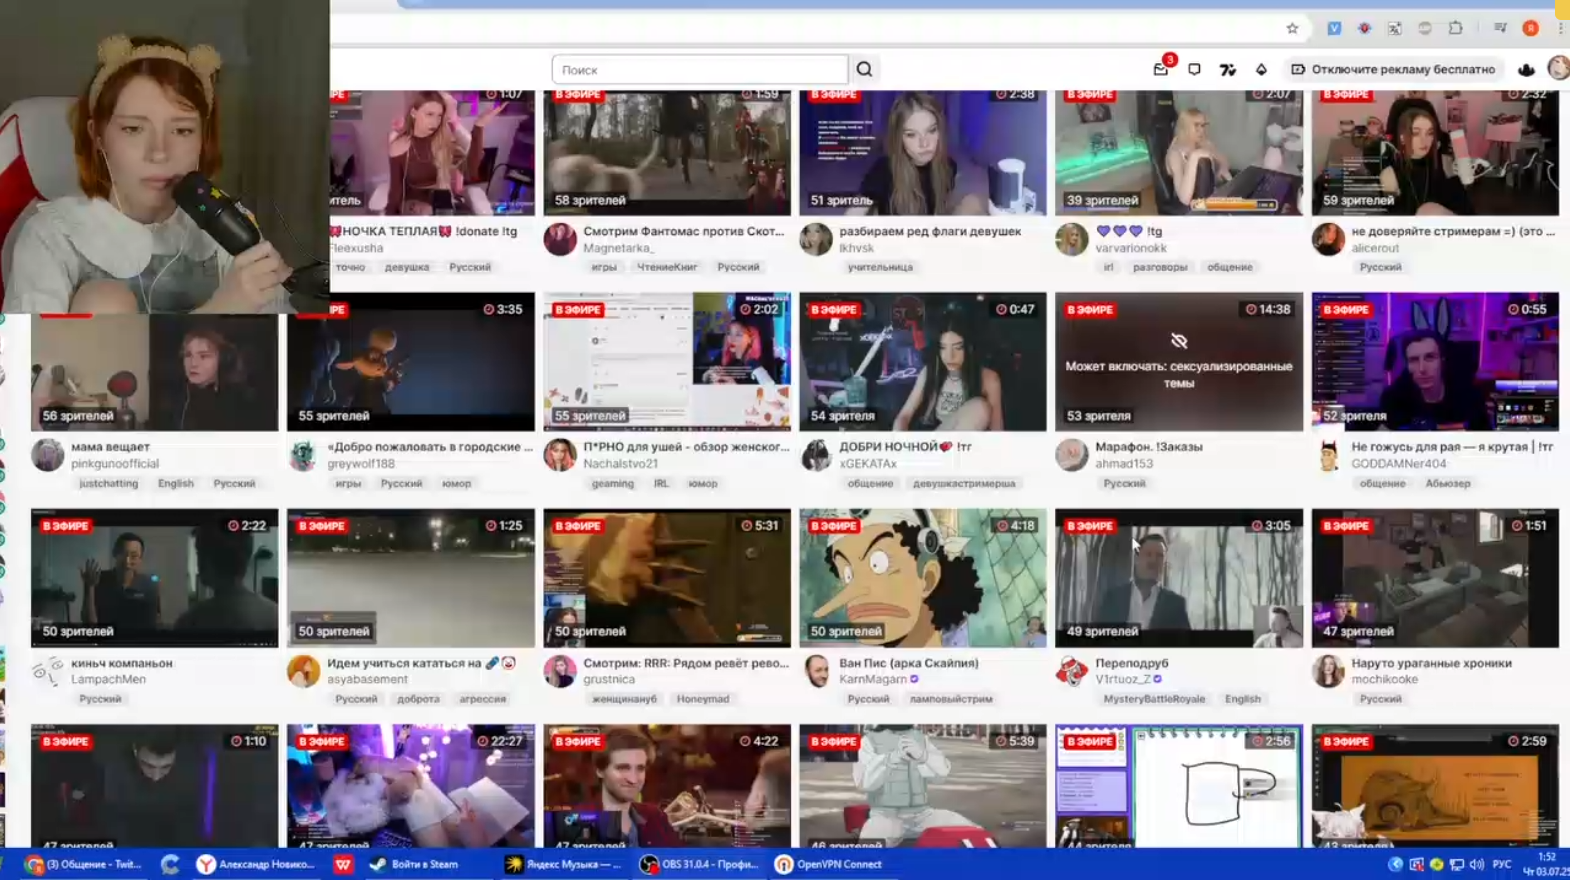The image size is (1570, 880).
Task: Open Yandex Music in the taskbar
Action: pyautogui.click(x=564, y=864)
